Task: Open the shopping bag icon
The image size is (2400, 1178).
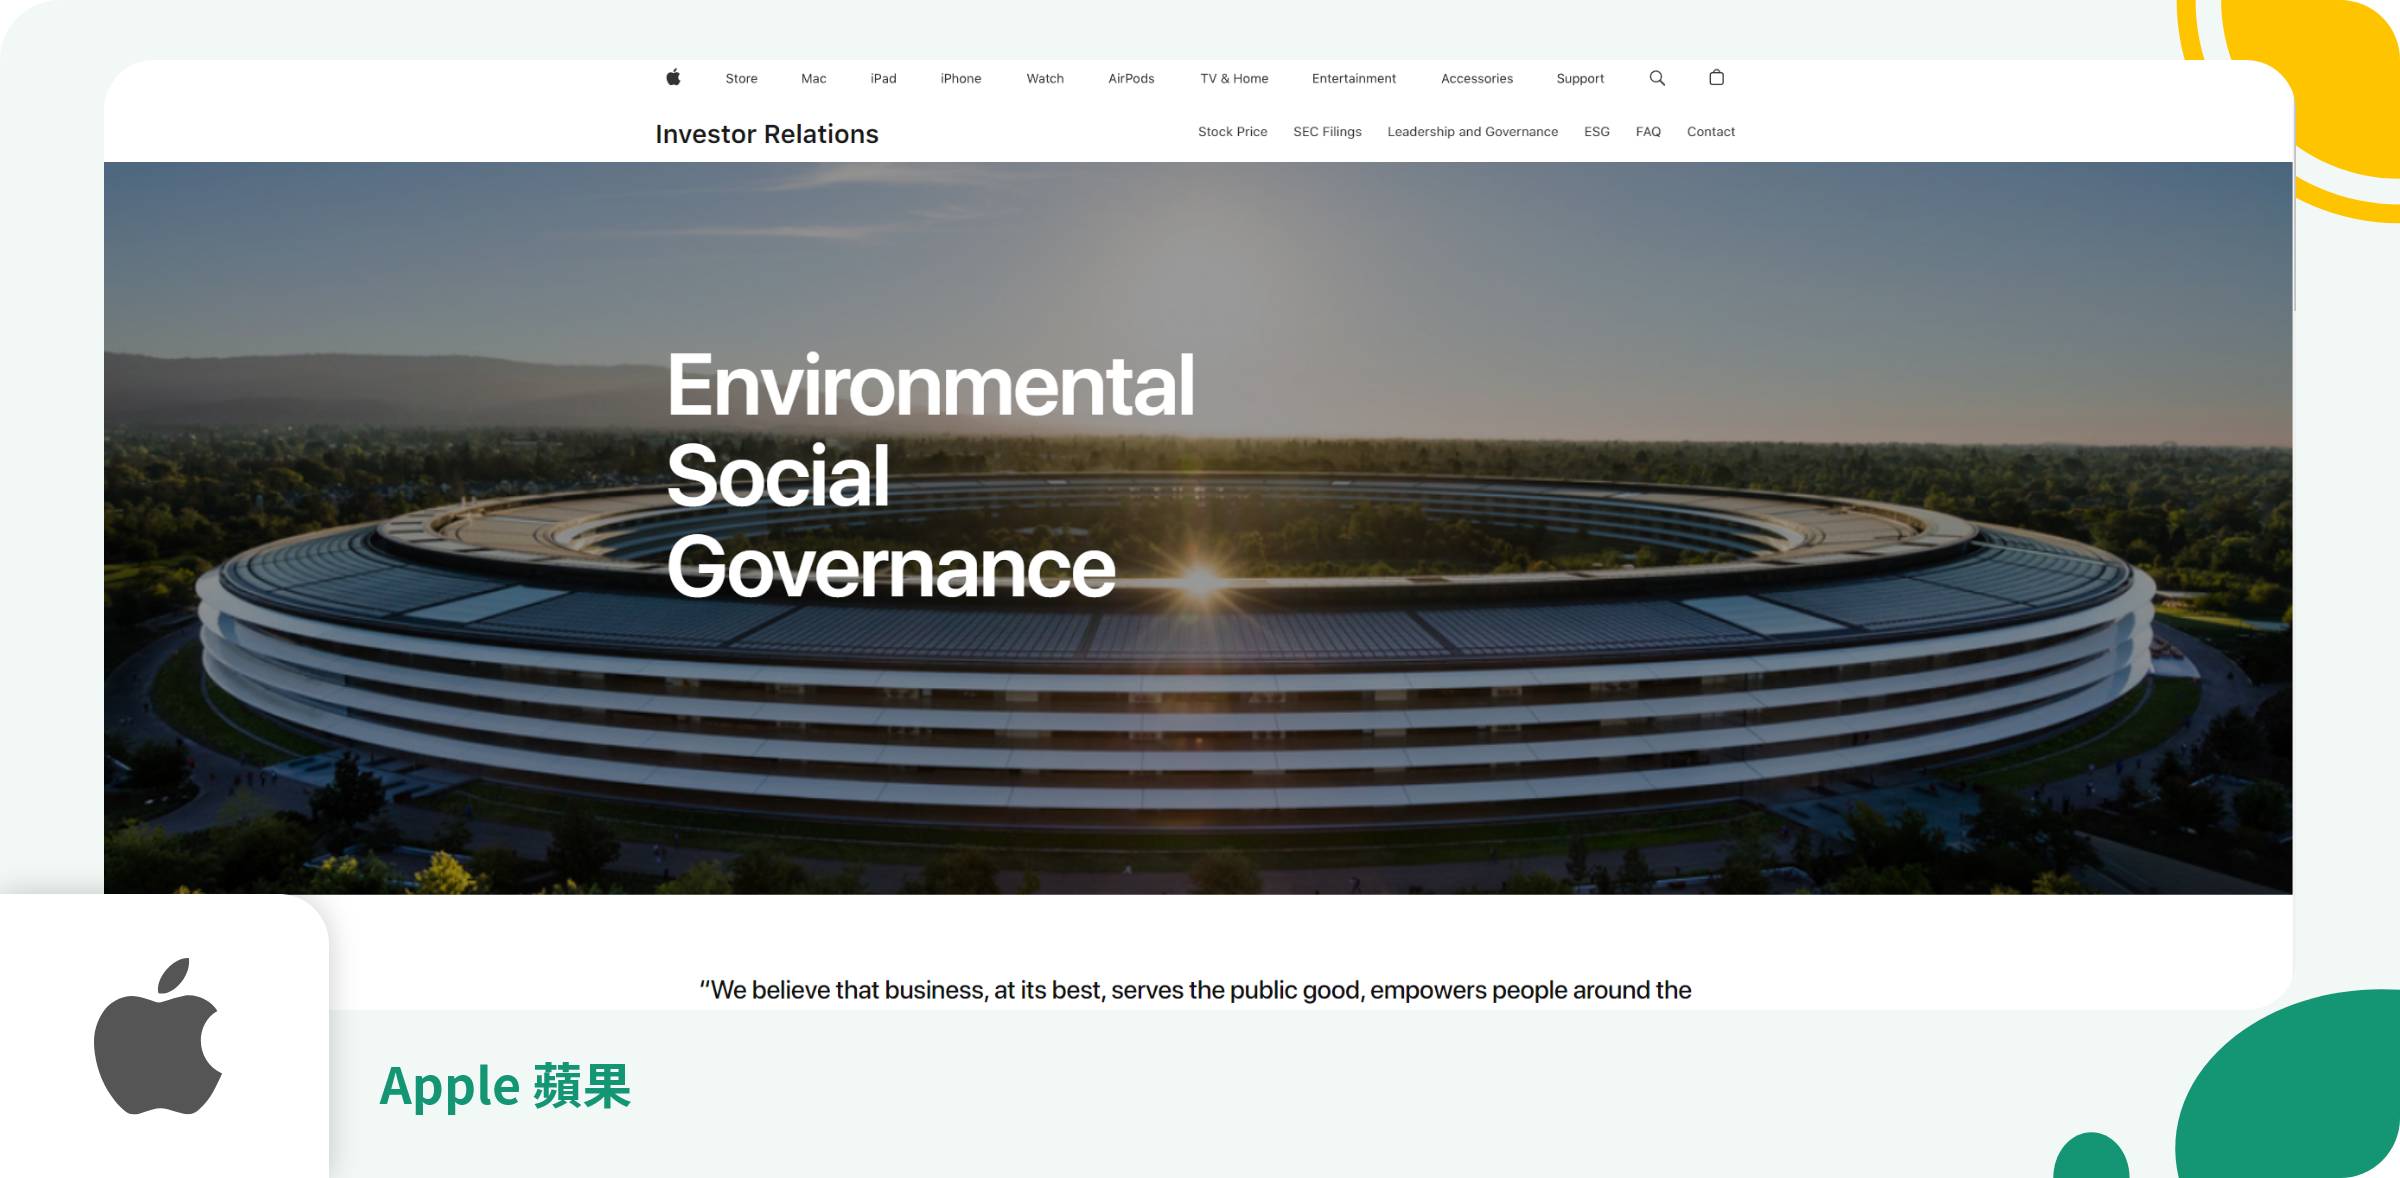Action: 1716,78
